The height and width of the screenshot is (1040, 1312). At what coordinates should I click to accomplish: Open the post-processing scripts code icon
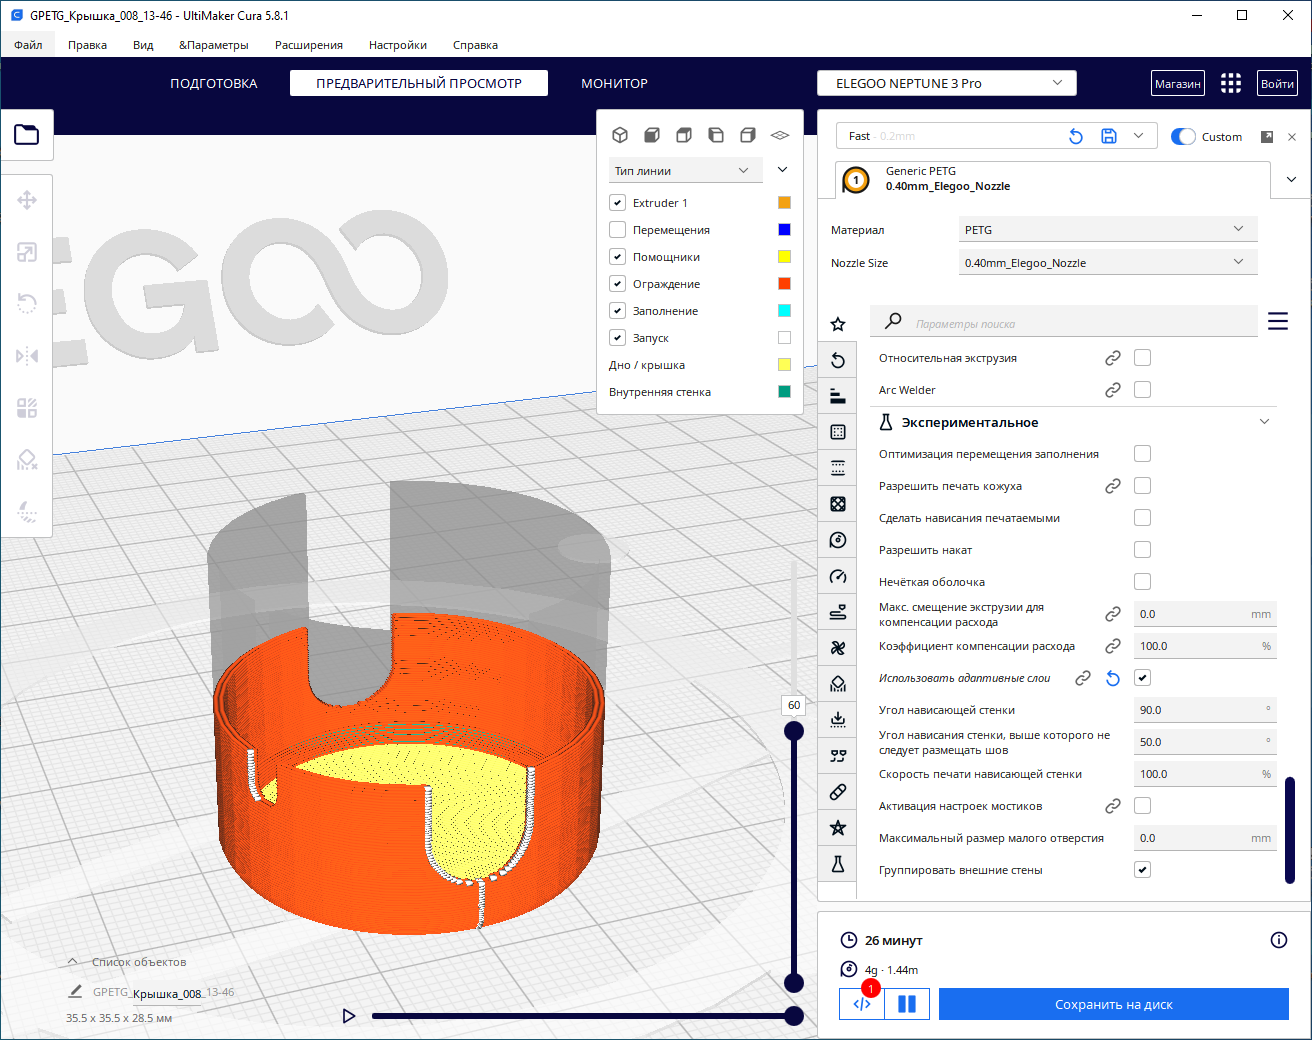tap(861, 1004)
